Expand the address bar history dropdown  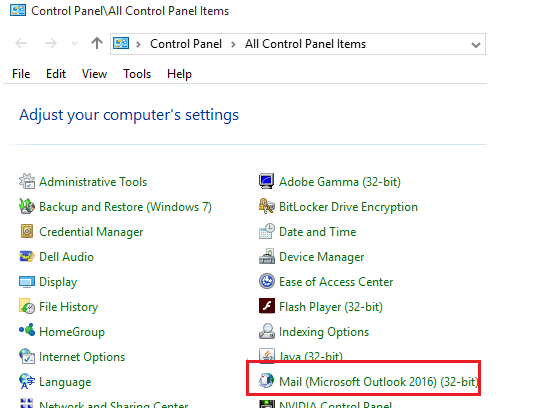tap(476, 45)
